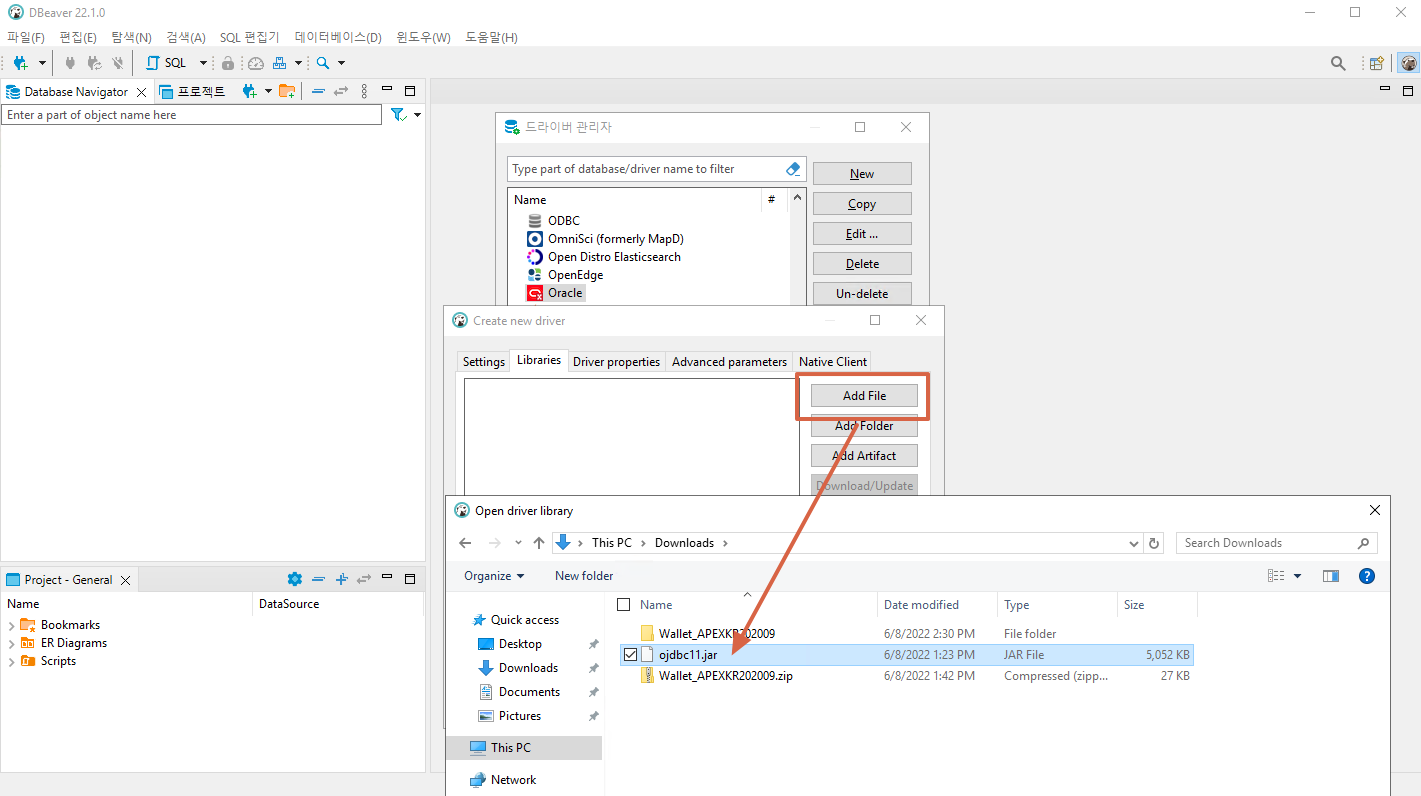Screen dimensions: 1421x796
Task: Click the Delete button in 드라이버 관리자
Action: tap(862, 263)
